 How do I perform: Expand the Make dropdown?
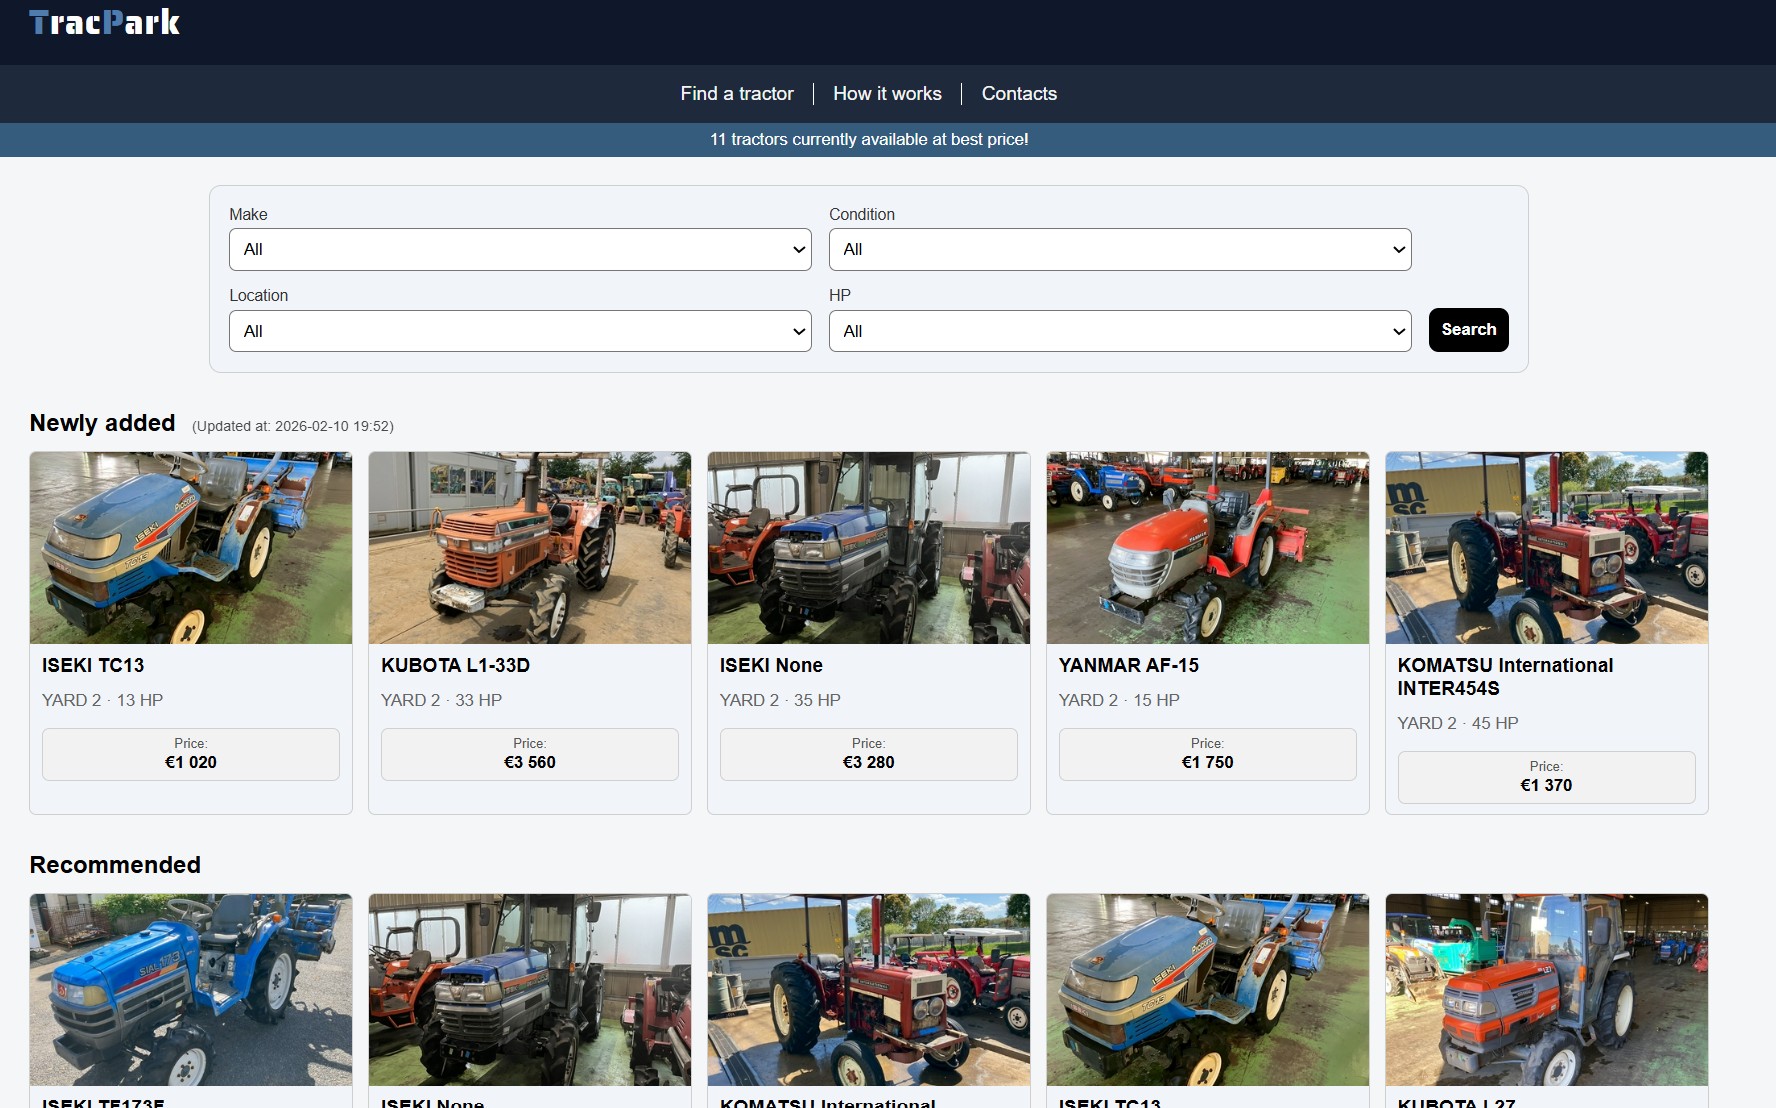(x=520, y=249)
